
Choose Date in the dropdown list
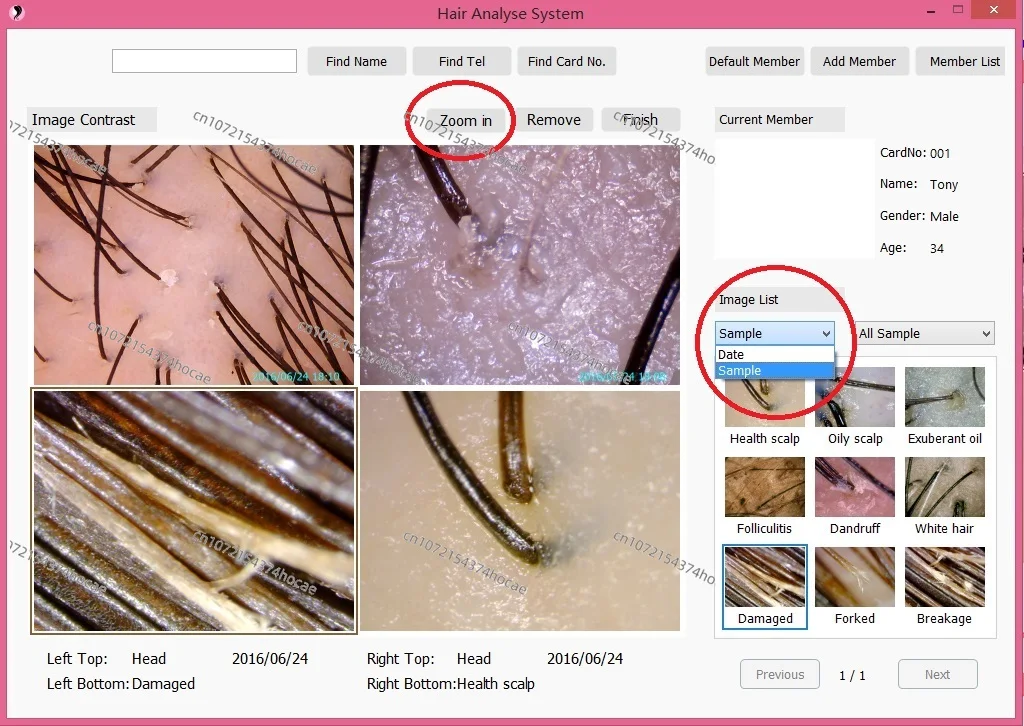tap(775, 355)
